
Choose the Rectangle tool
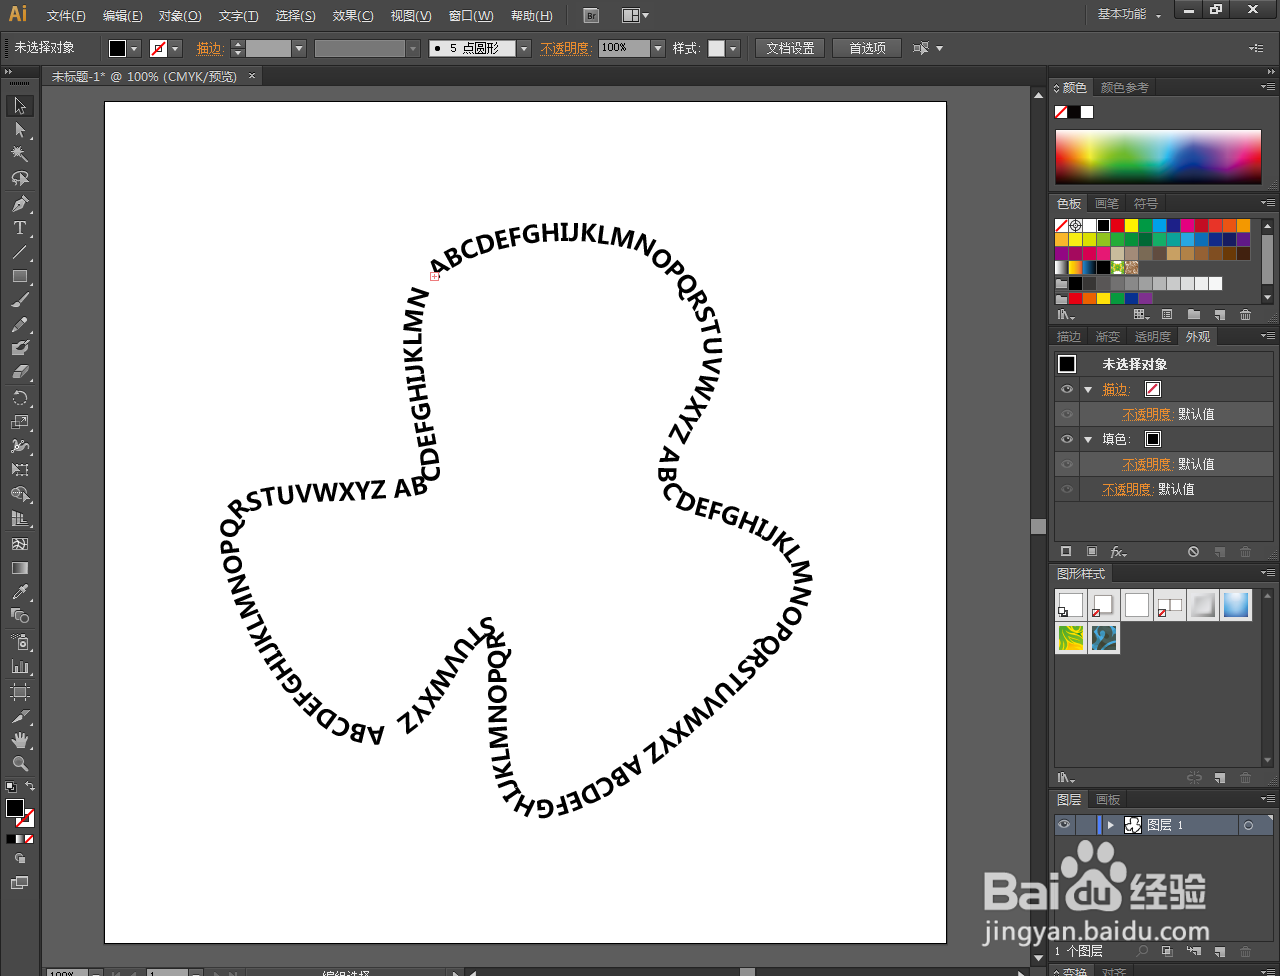coord(19,276)
